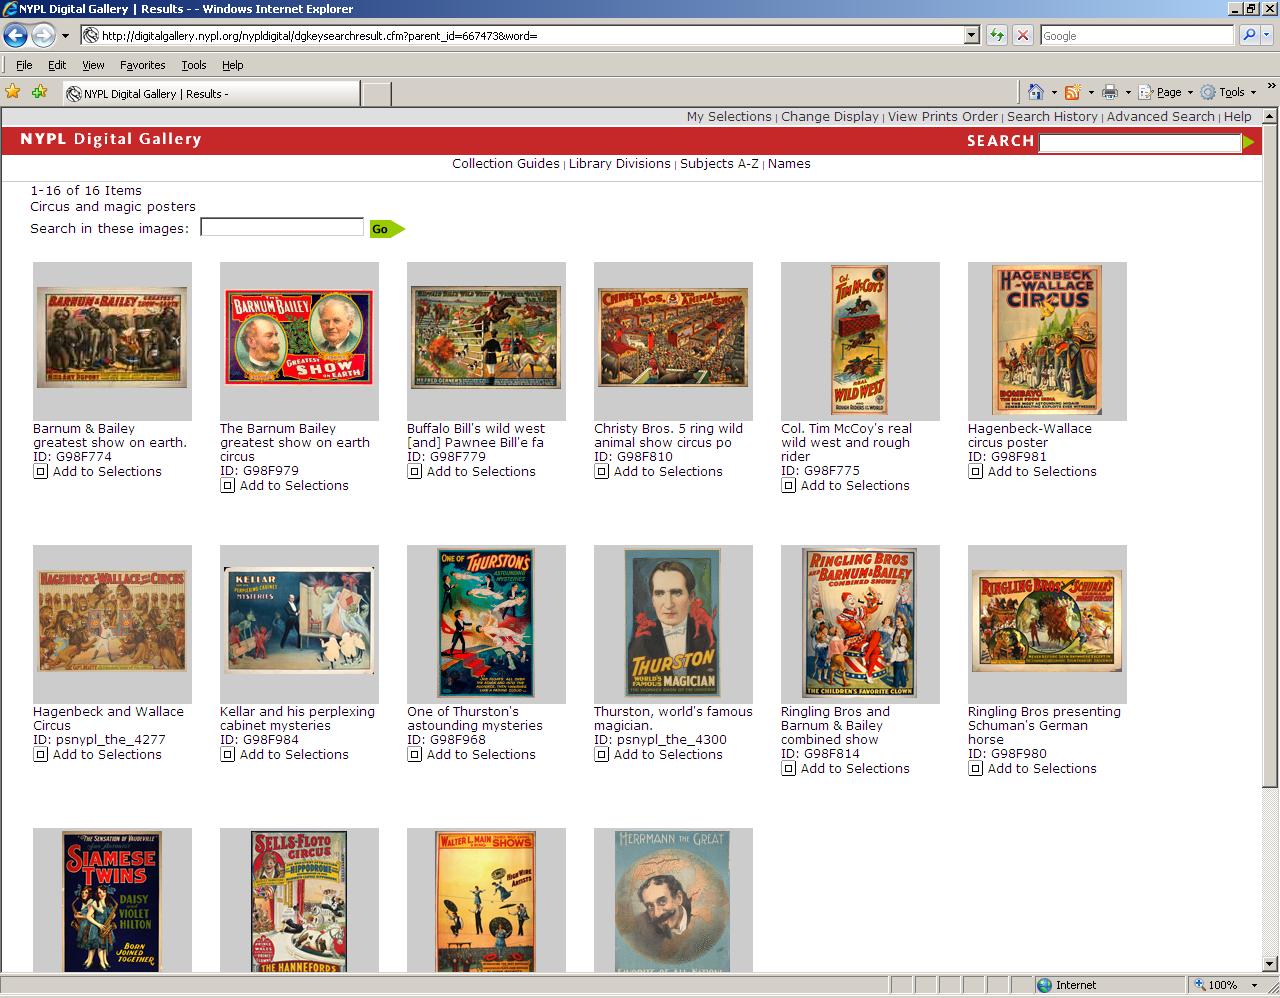Open the Names link
Viewport: 1280px width, 998px height.
(789, 164)
